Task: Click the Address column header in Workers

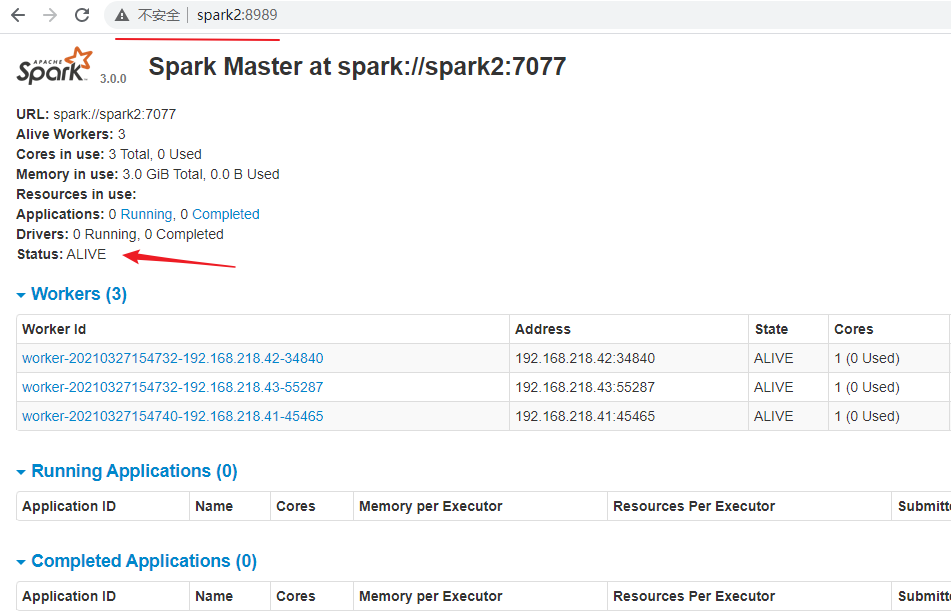Action: pos(542,329)
